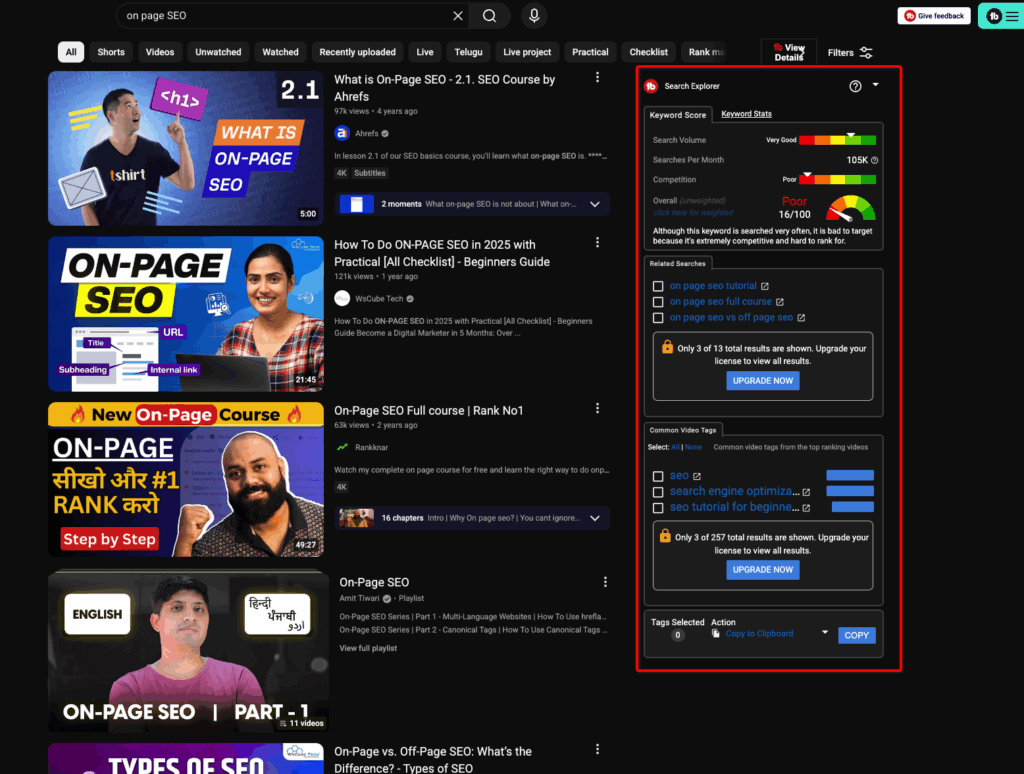Open external icon beside 'seo tutorial for beginne...' tag
The height and width of the screenshot is (774, 1024).
tap(807, 508)
